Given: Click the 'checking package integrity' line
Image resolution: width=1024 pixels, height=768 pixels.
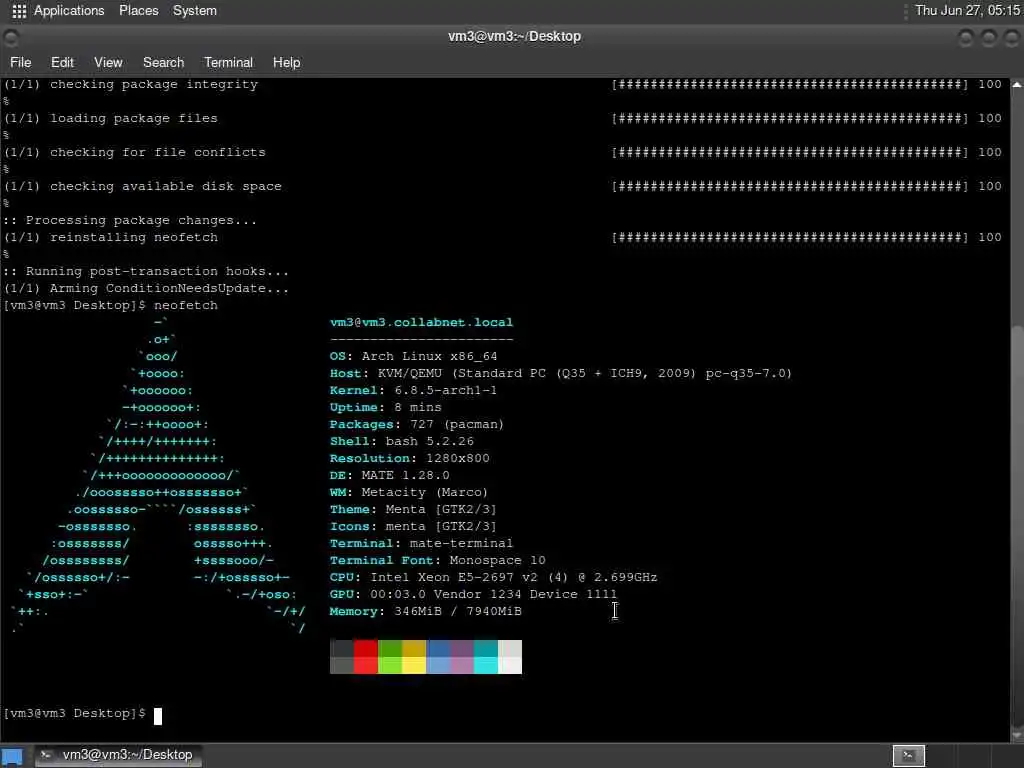Looking at the screenshot, I should pyautogui.click(x=131, y=85).
